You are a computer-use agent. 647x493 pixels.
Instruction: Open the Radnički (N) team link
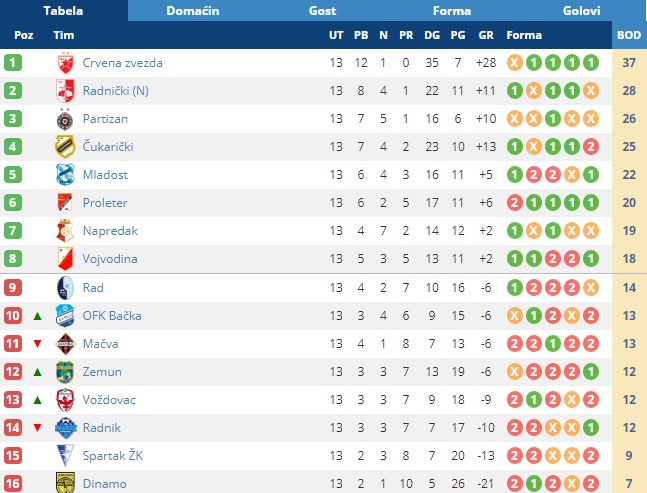116,91
